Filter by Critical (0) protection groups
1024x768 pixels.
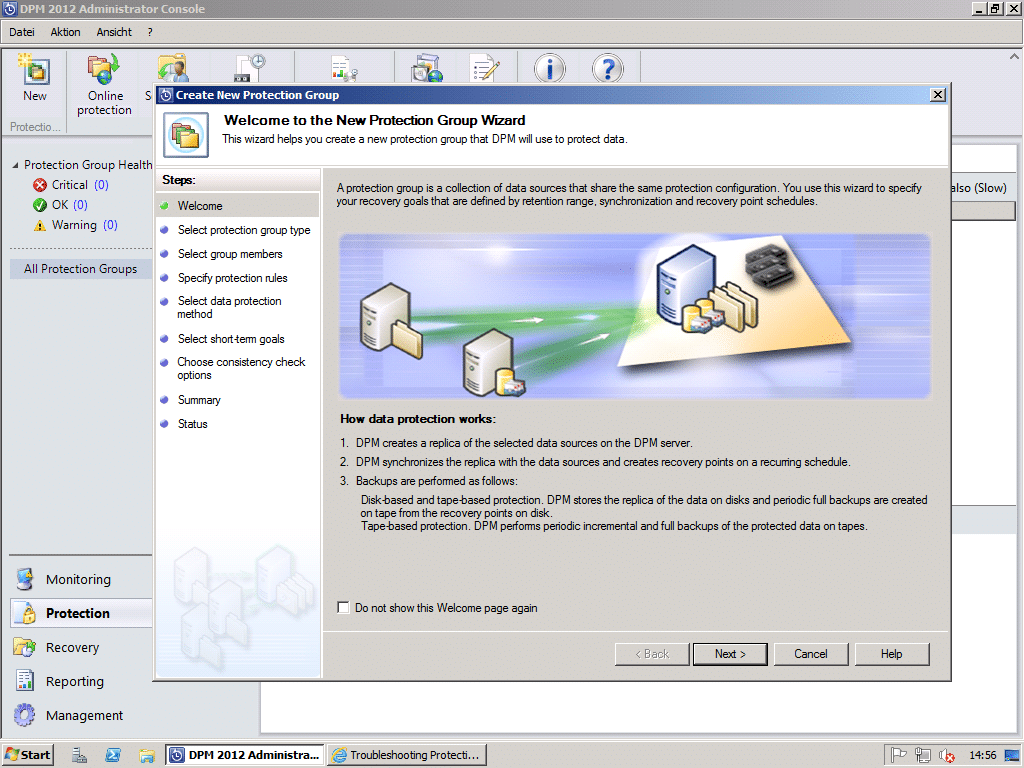coord(71,185)
